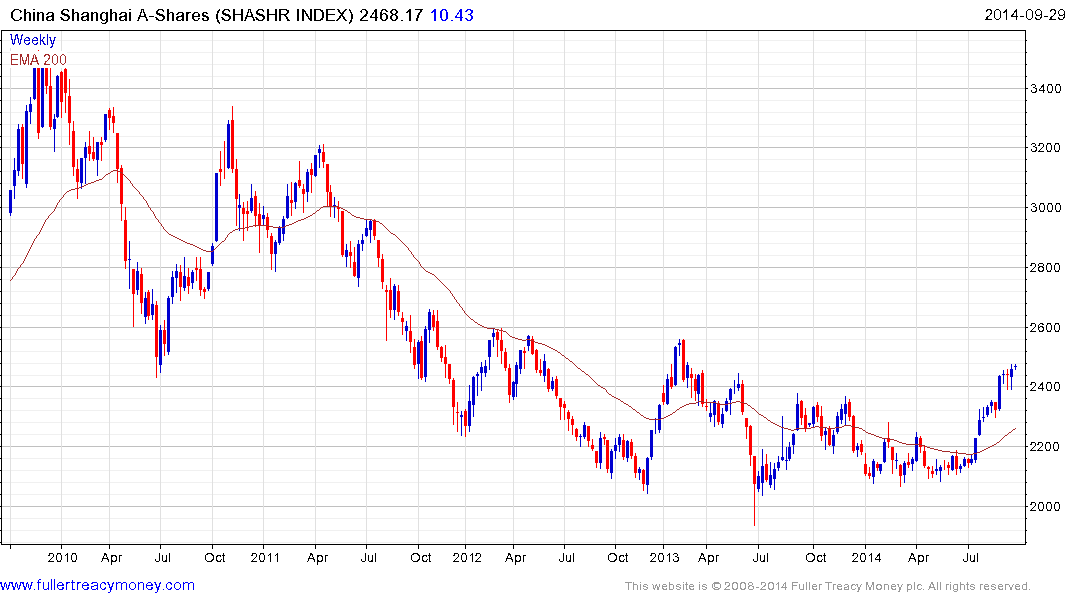Click the June 2013 low candle wick below 2000
The width and height of the screenshot is (1075, 600).
(x=755, y=504)
